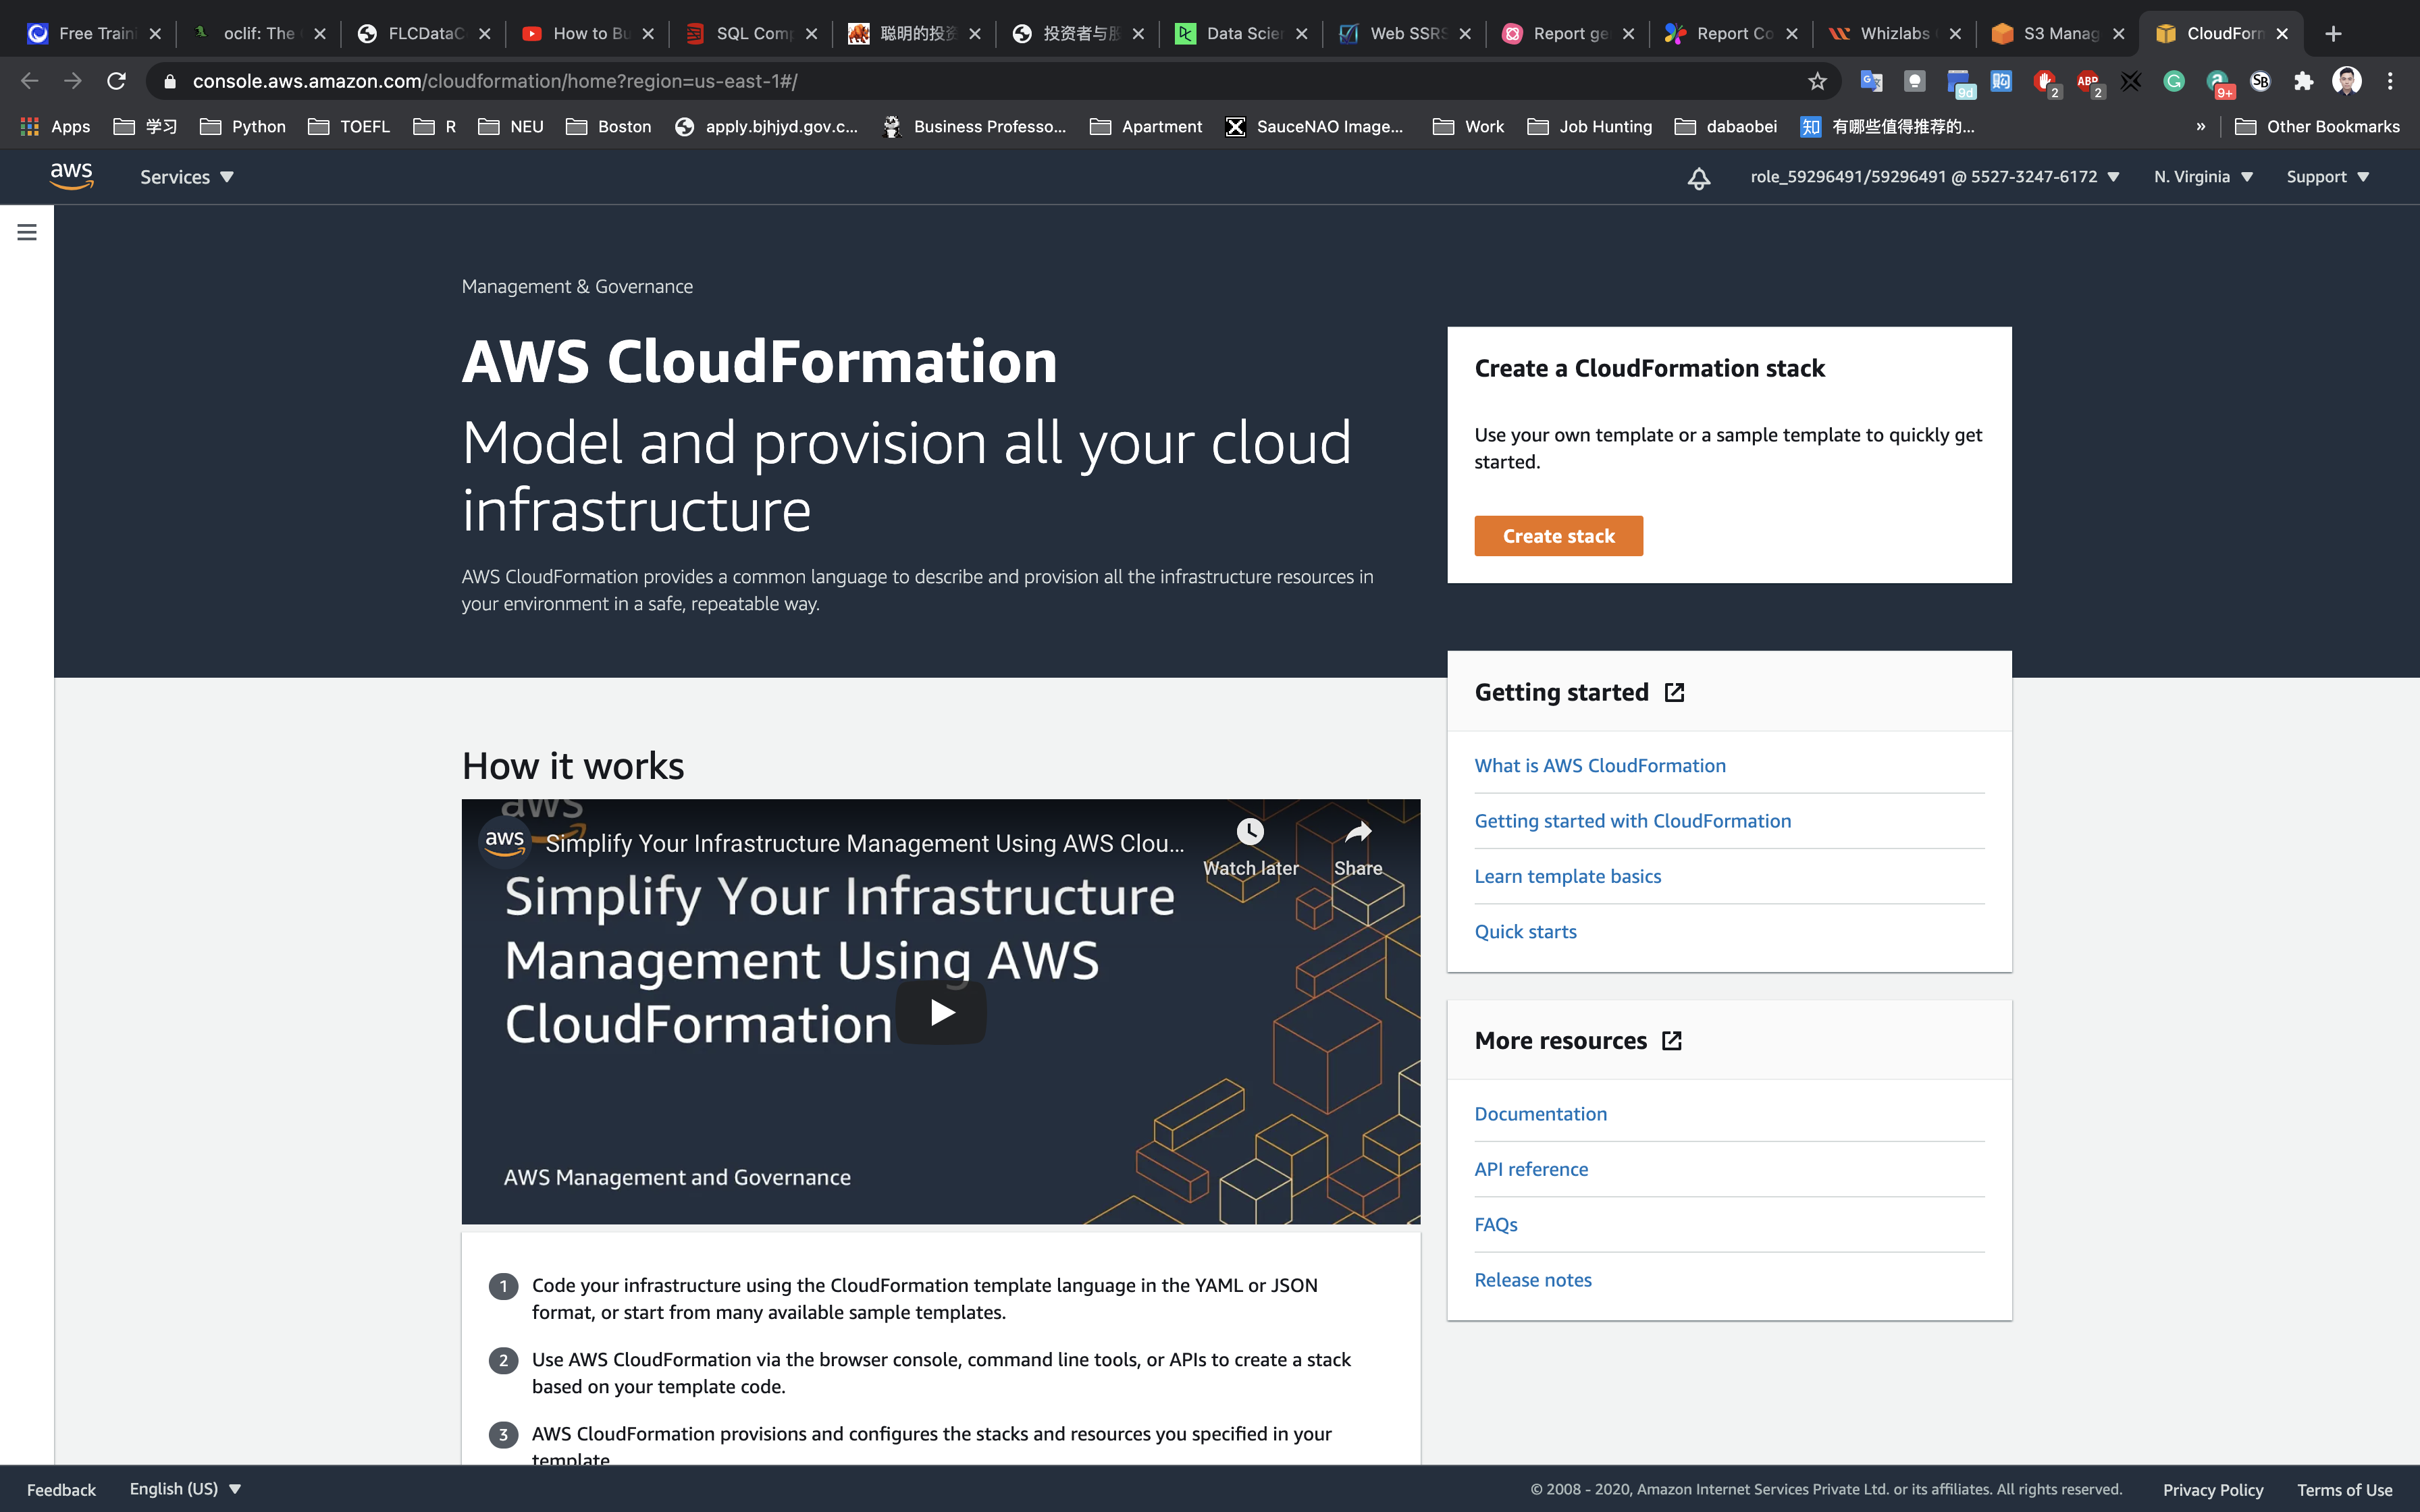Image resolution: width=2420 pixels, height=1512 pixels.
Task: Click the video Share arrow icon
Action: click(1357, 832)
